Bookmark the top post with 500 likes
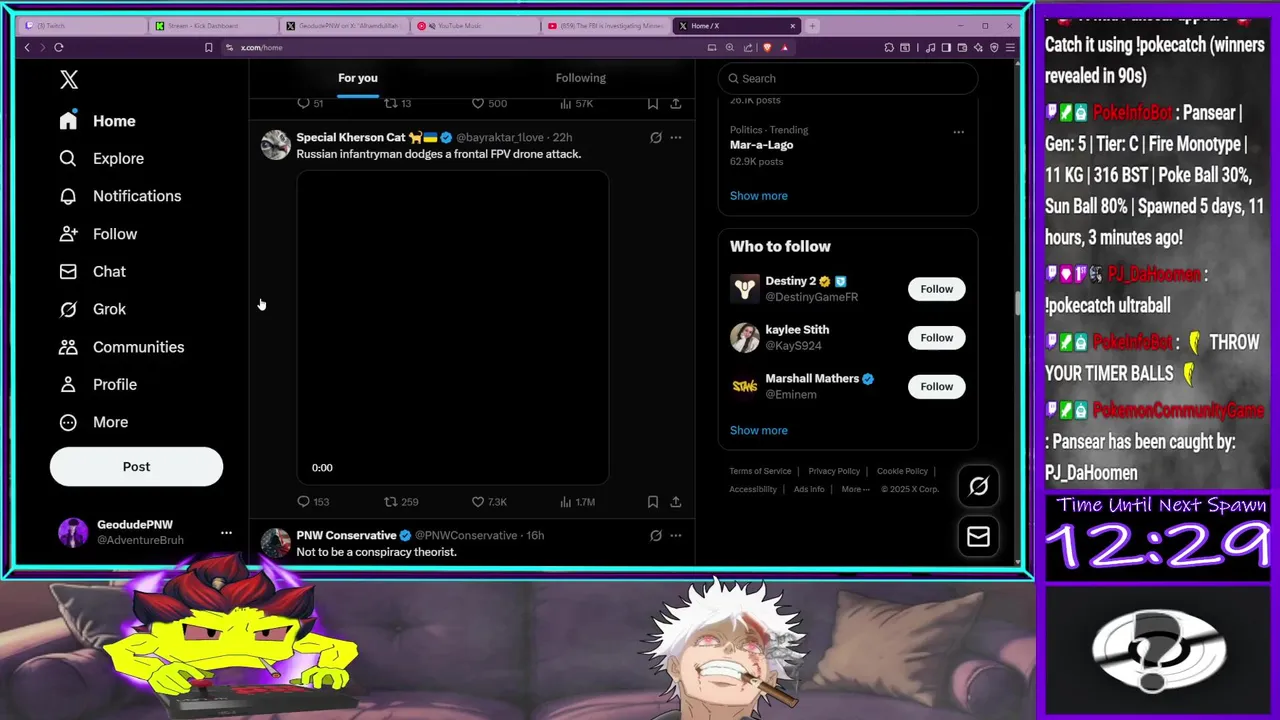This screenshot has height=720, width=1280. point(653,104)
